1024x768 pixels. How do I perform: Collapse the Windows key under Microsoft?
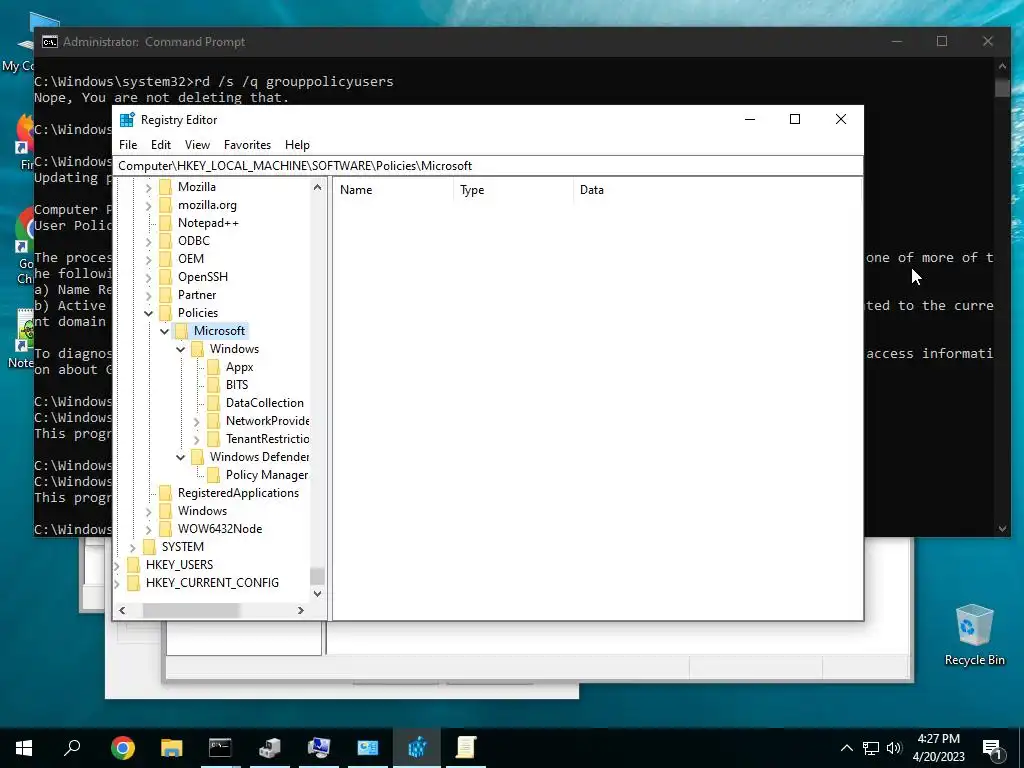pos(181,349)
